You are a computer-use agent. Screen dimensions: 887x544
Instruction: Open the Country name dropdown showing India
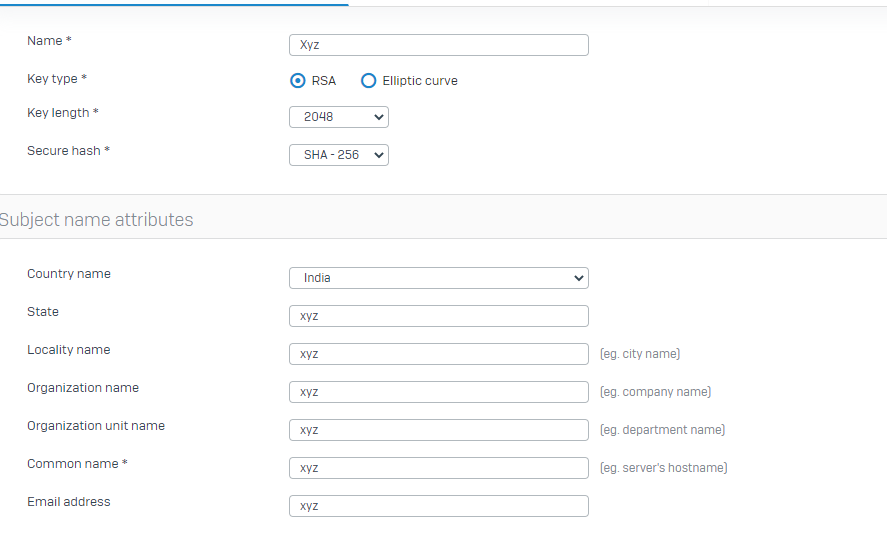[438, 278]
